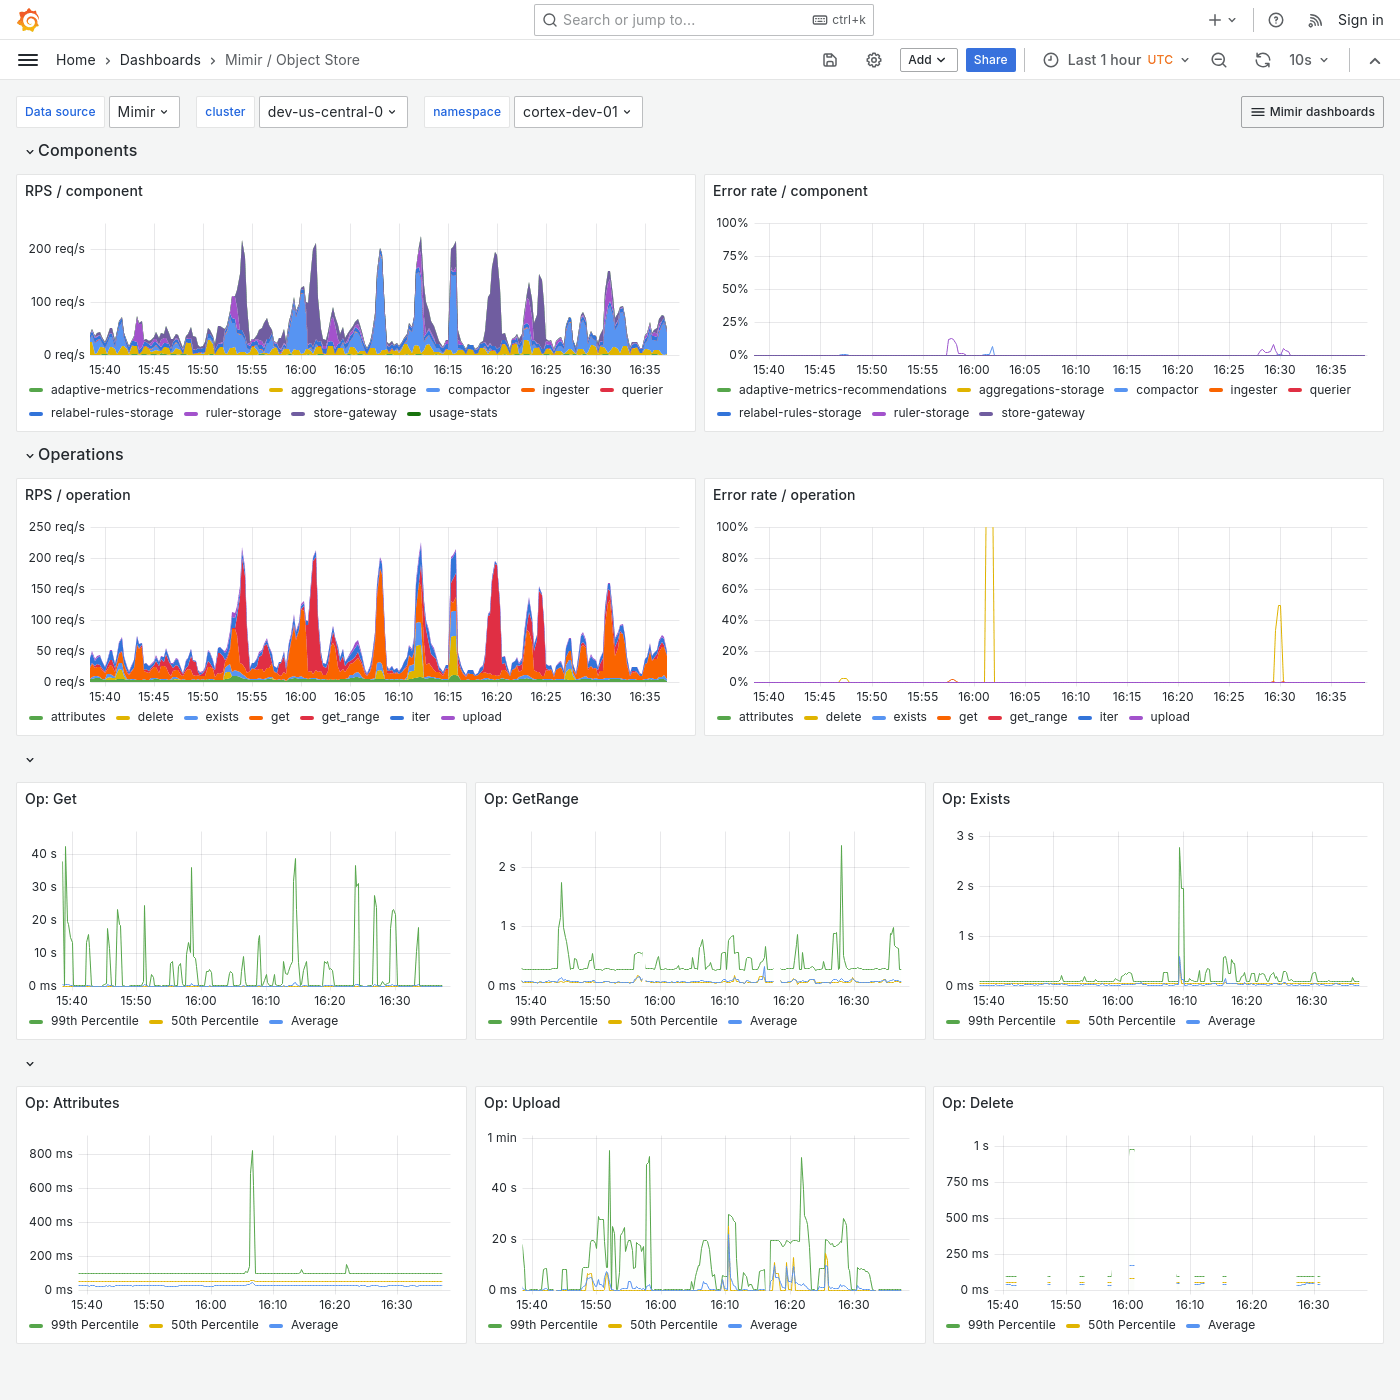Open the Add menu
Screen dimensions: 1400x1400
928,60
